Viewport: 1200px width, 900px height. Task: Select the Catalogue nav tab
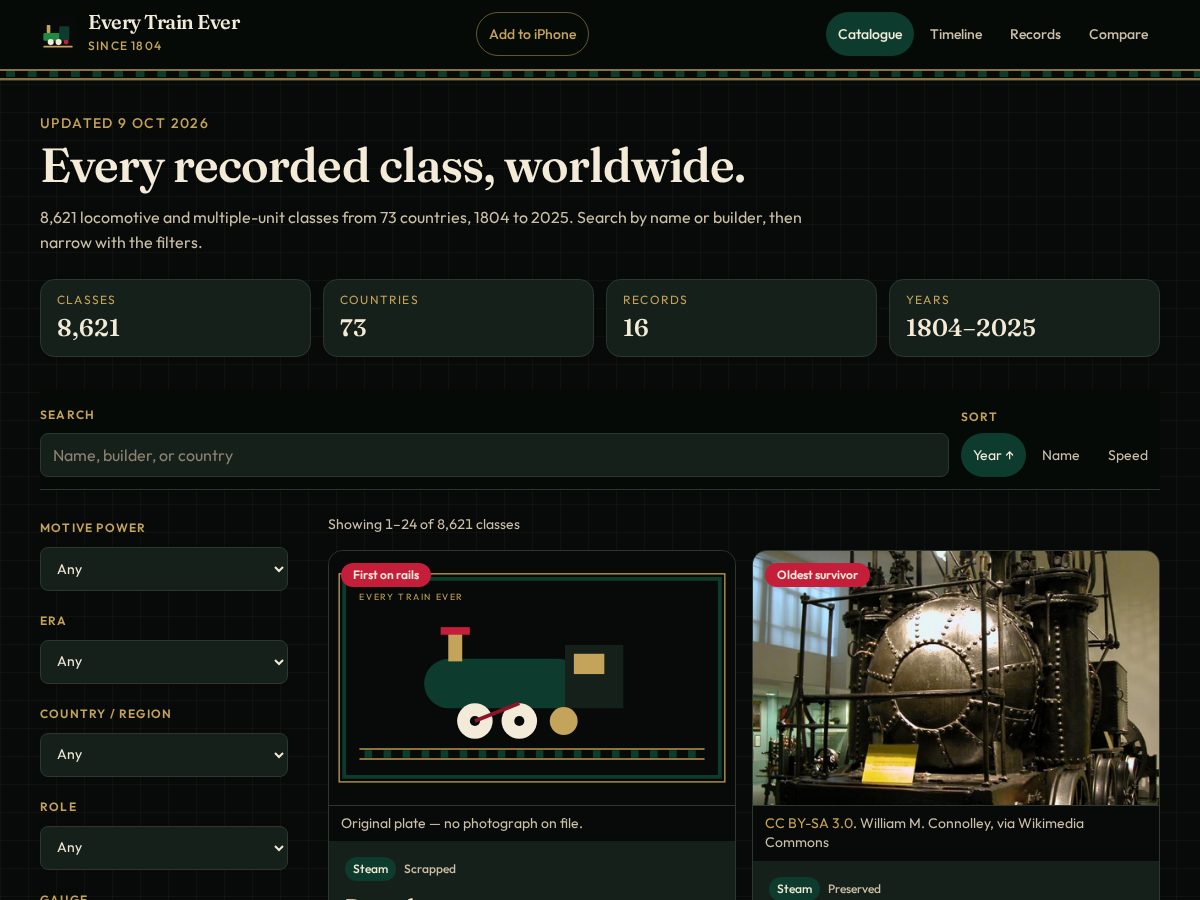[x=870, y=34]
